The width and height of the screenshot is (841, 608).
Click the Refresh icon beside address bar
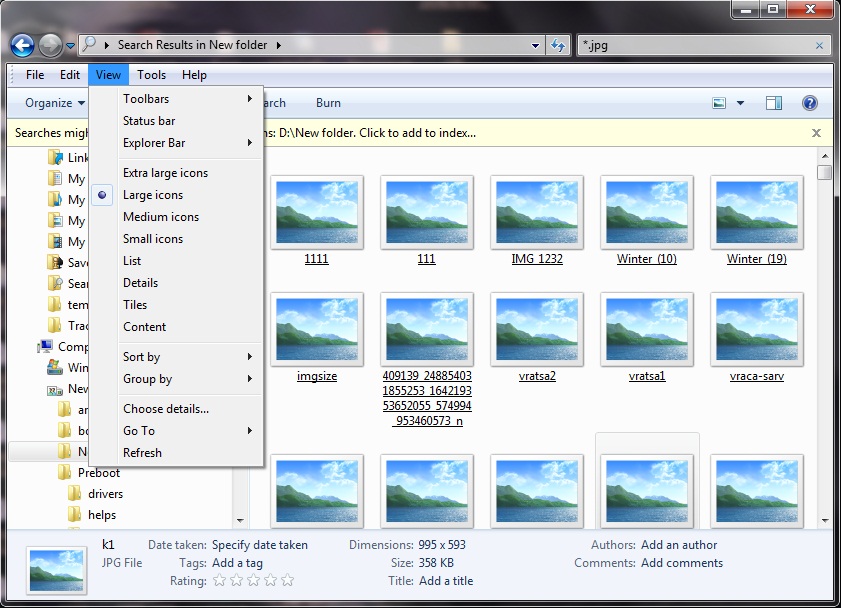[x=558, y=45]
